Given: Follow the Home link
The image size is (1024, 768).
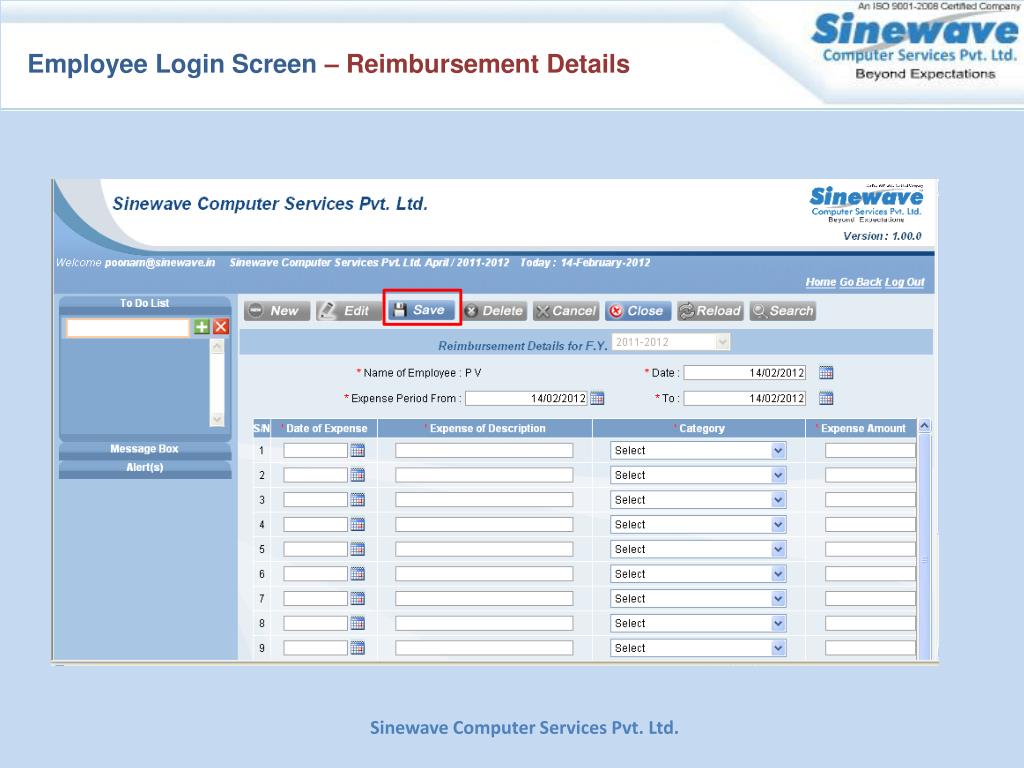Looking at the screenshot, I should coord(820,282).
